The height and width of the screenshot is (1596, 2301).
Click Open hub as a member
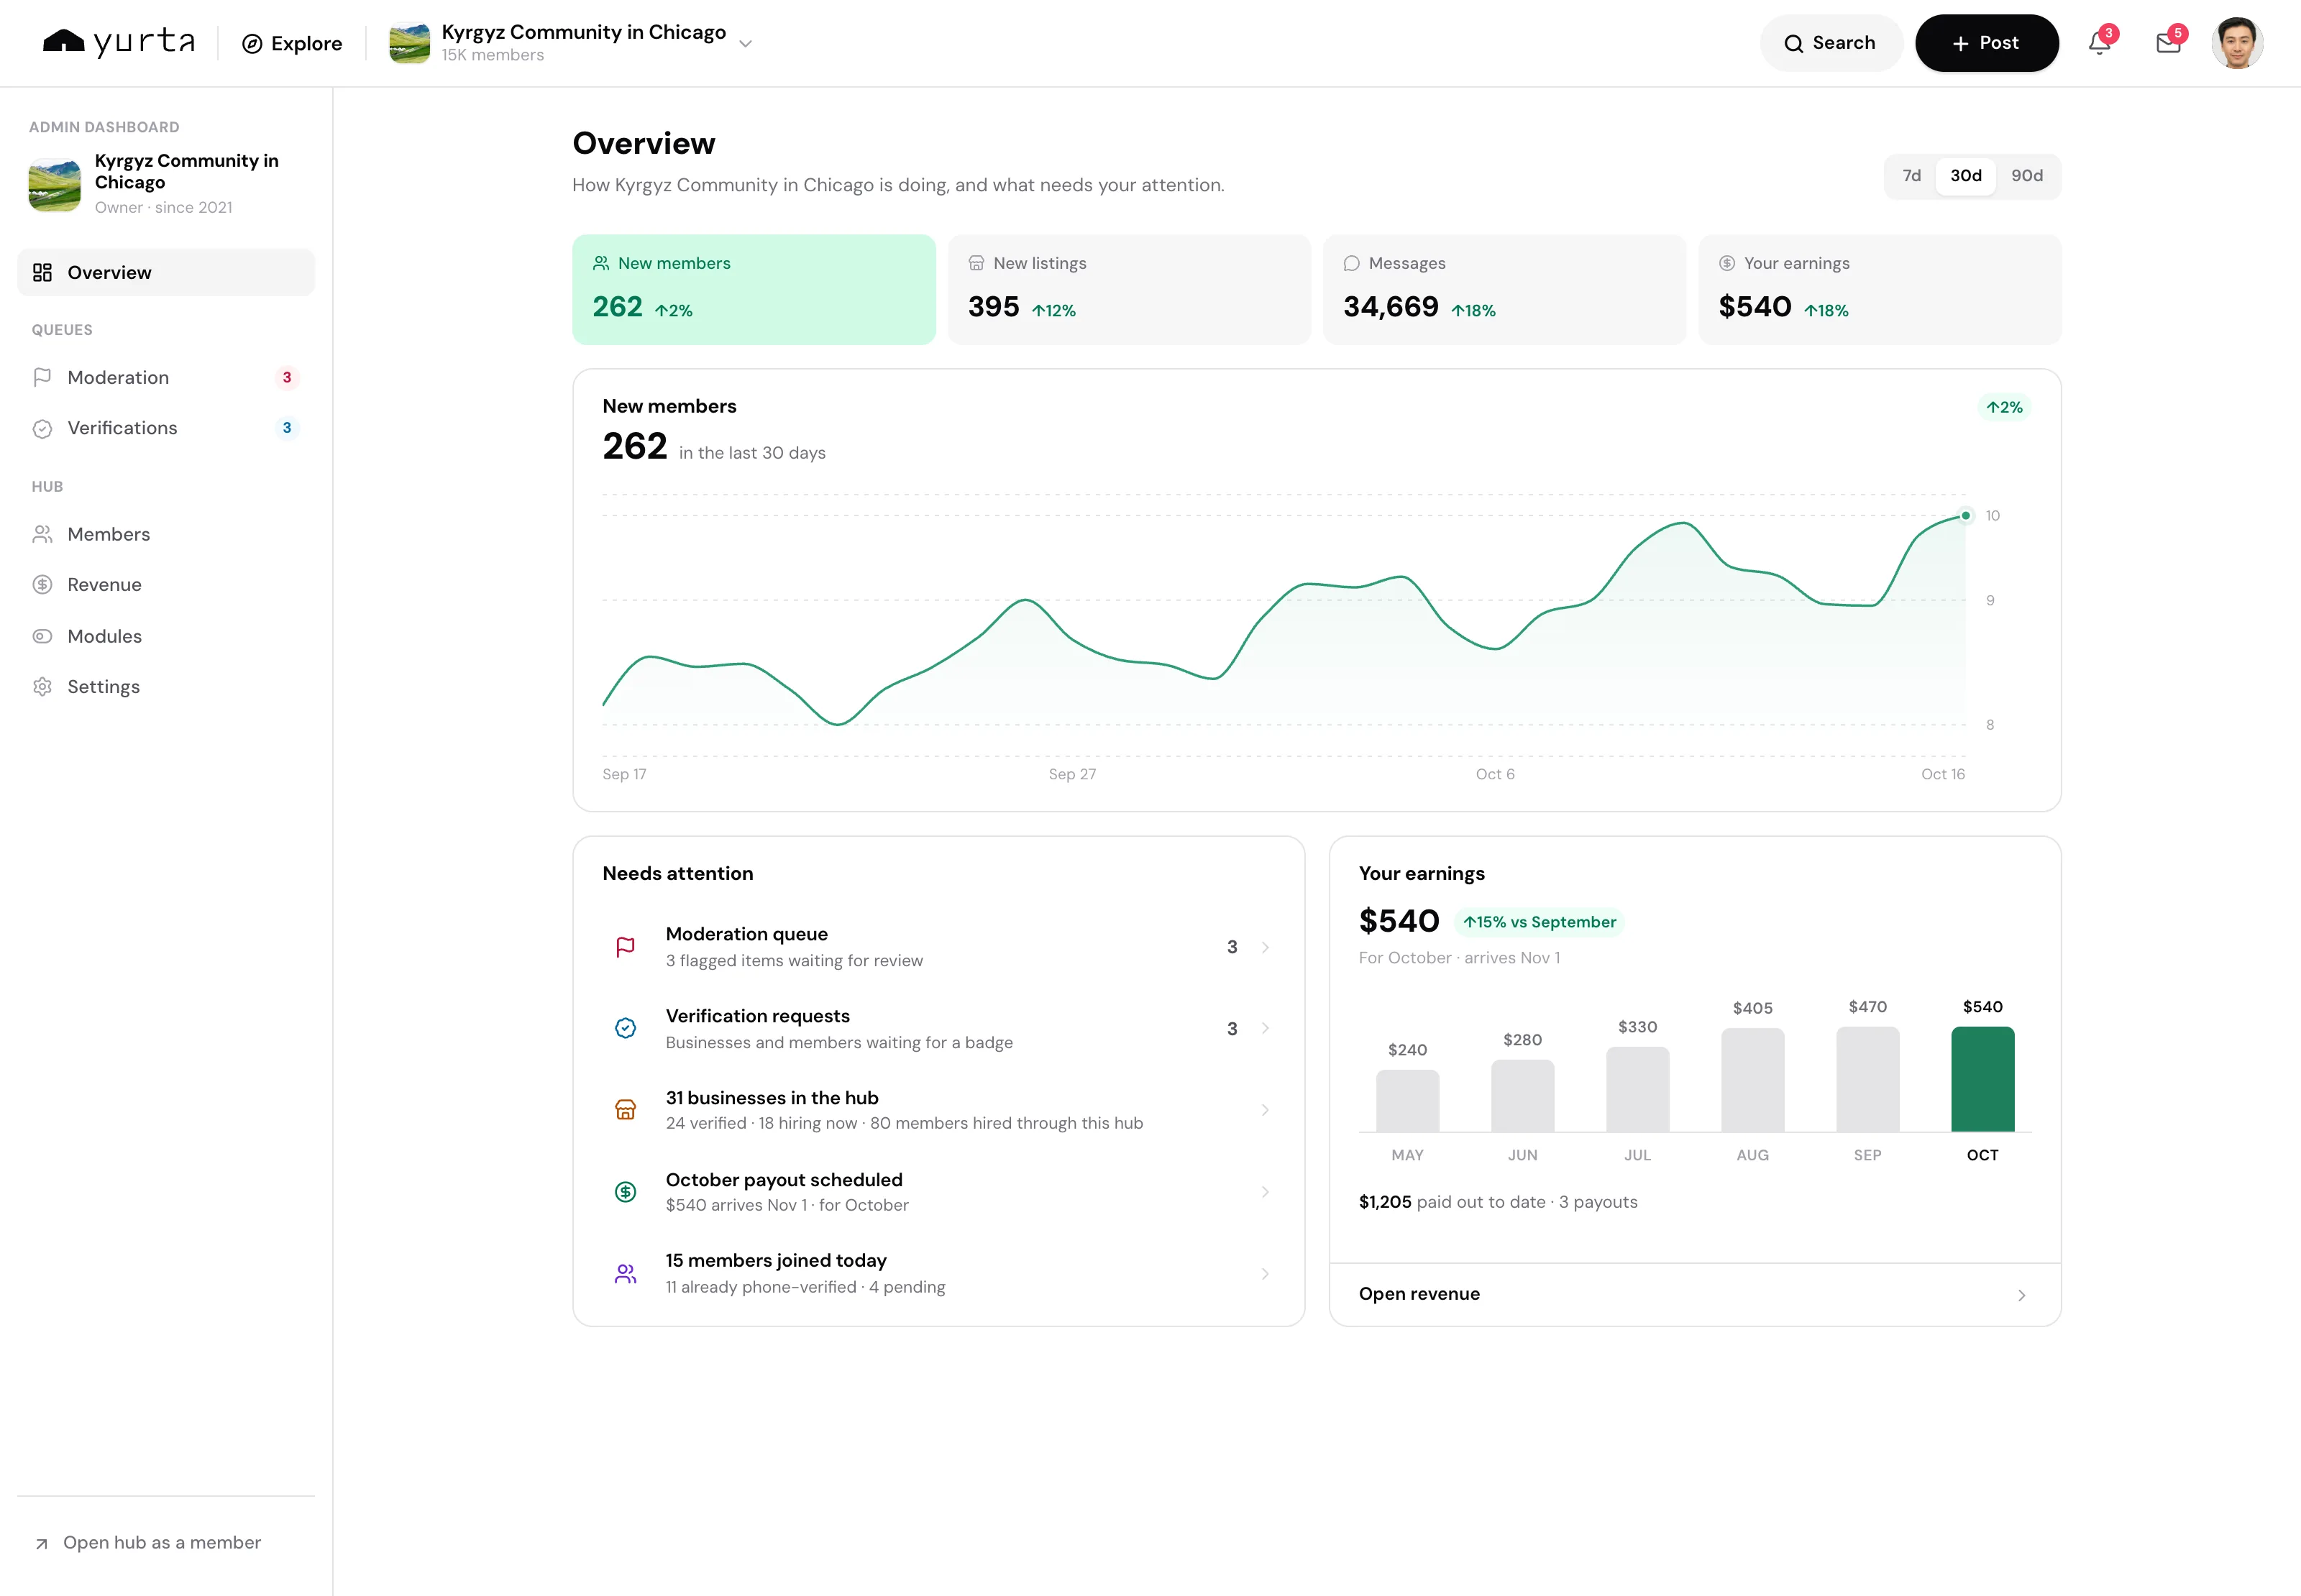[x=148, y=1543]
